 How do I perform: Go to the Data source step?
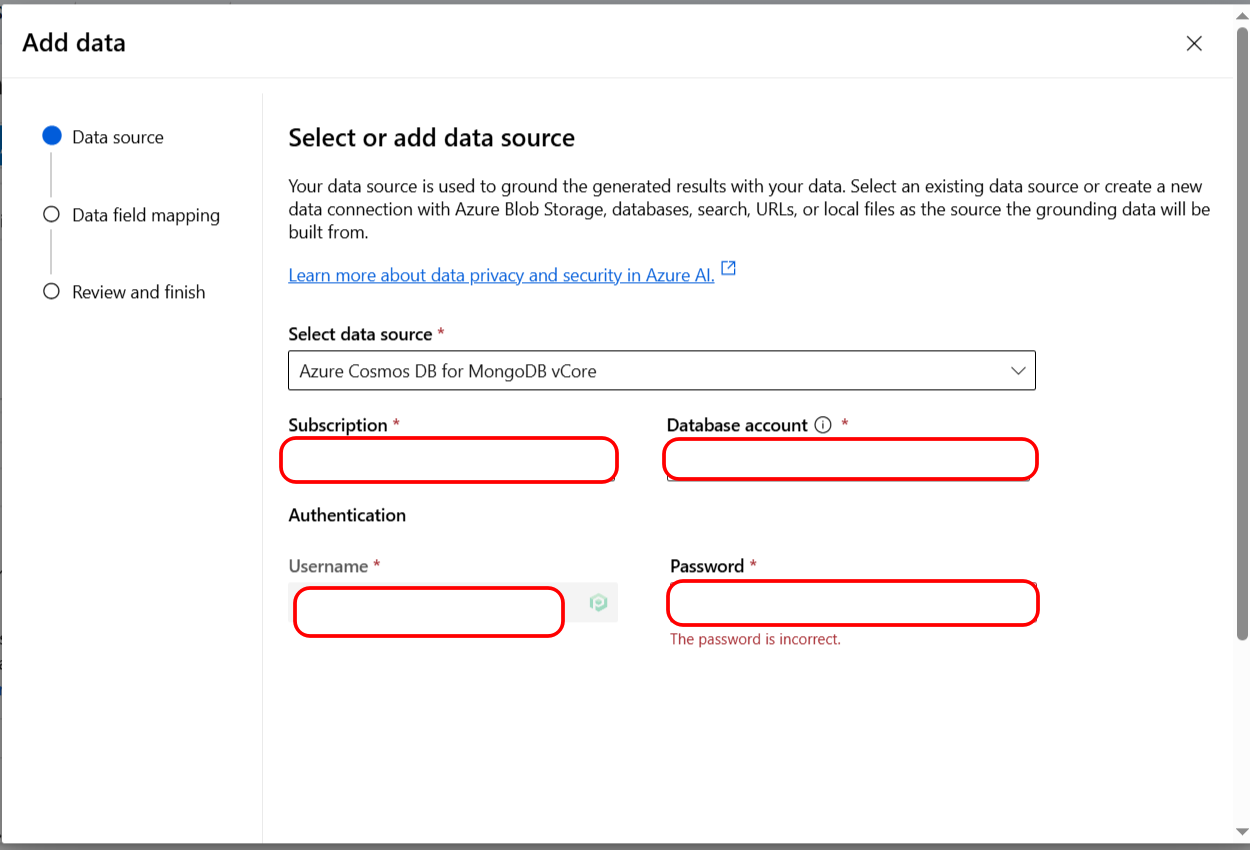(x=104, y=137)
